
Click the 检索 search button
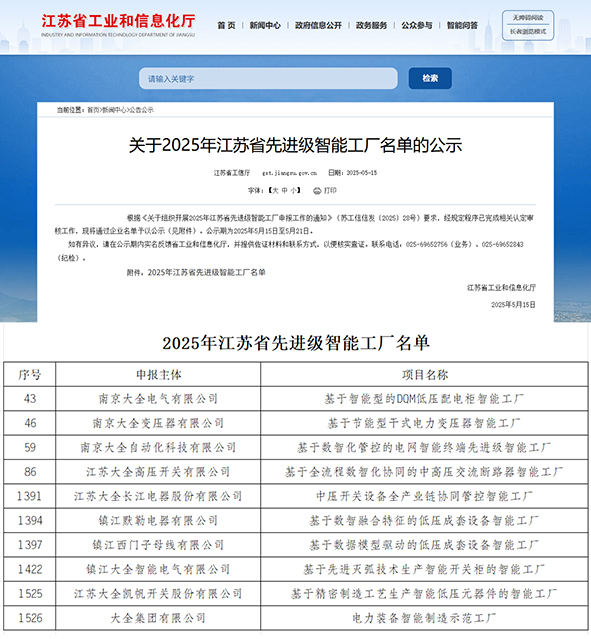(430, 78)
